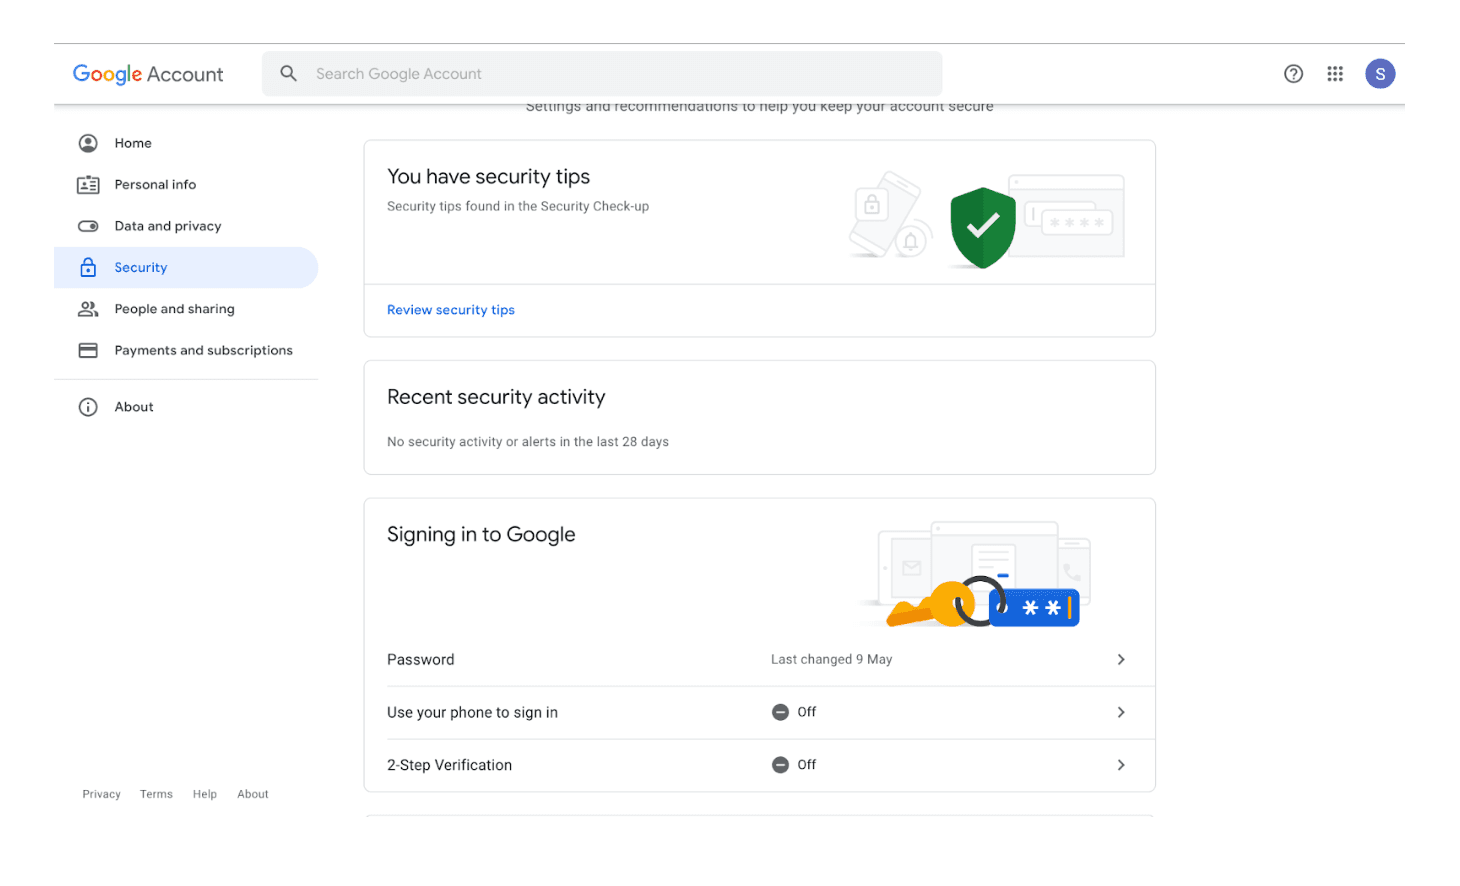Click the You have security tips heading
1460x886 pixels.
[x=488, y=177]
